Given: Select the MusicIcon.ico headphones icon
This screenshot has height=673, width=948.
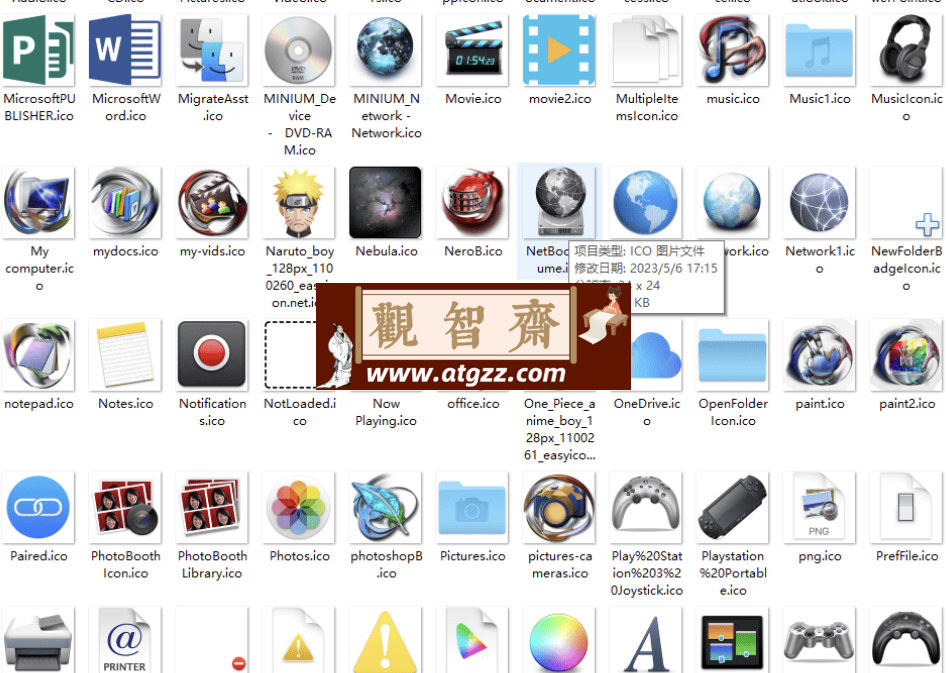Looking at the screenshot, I should pyautogui.click(x=906, y=50).
